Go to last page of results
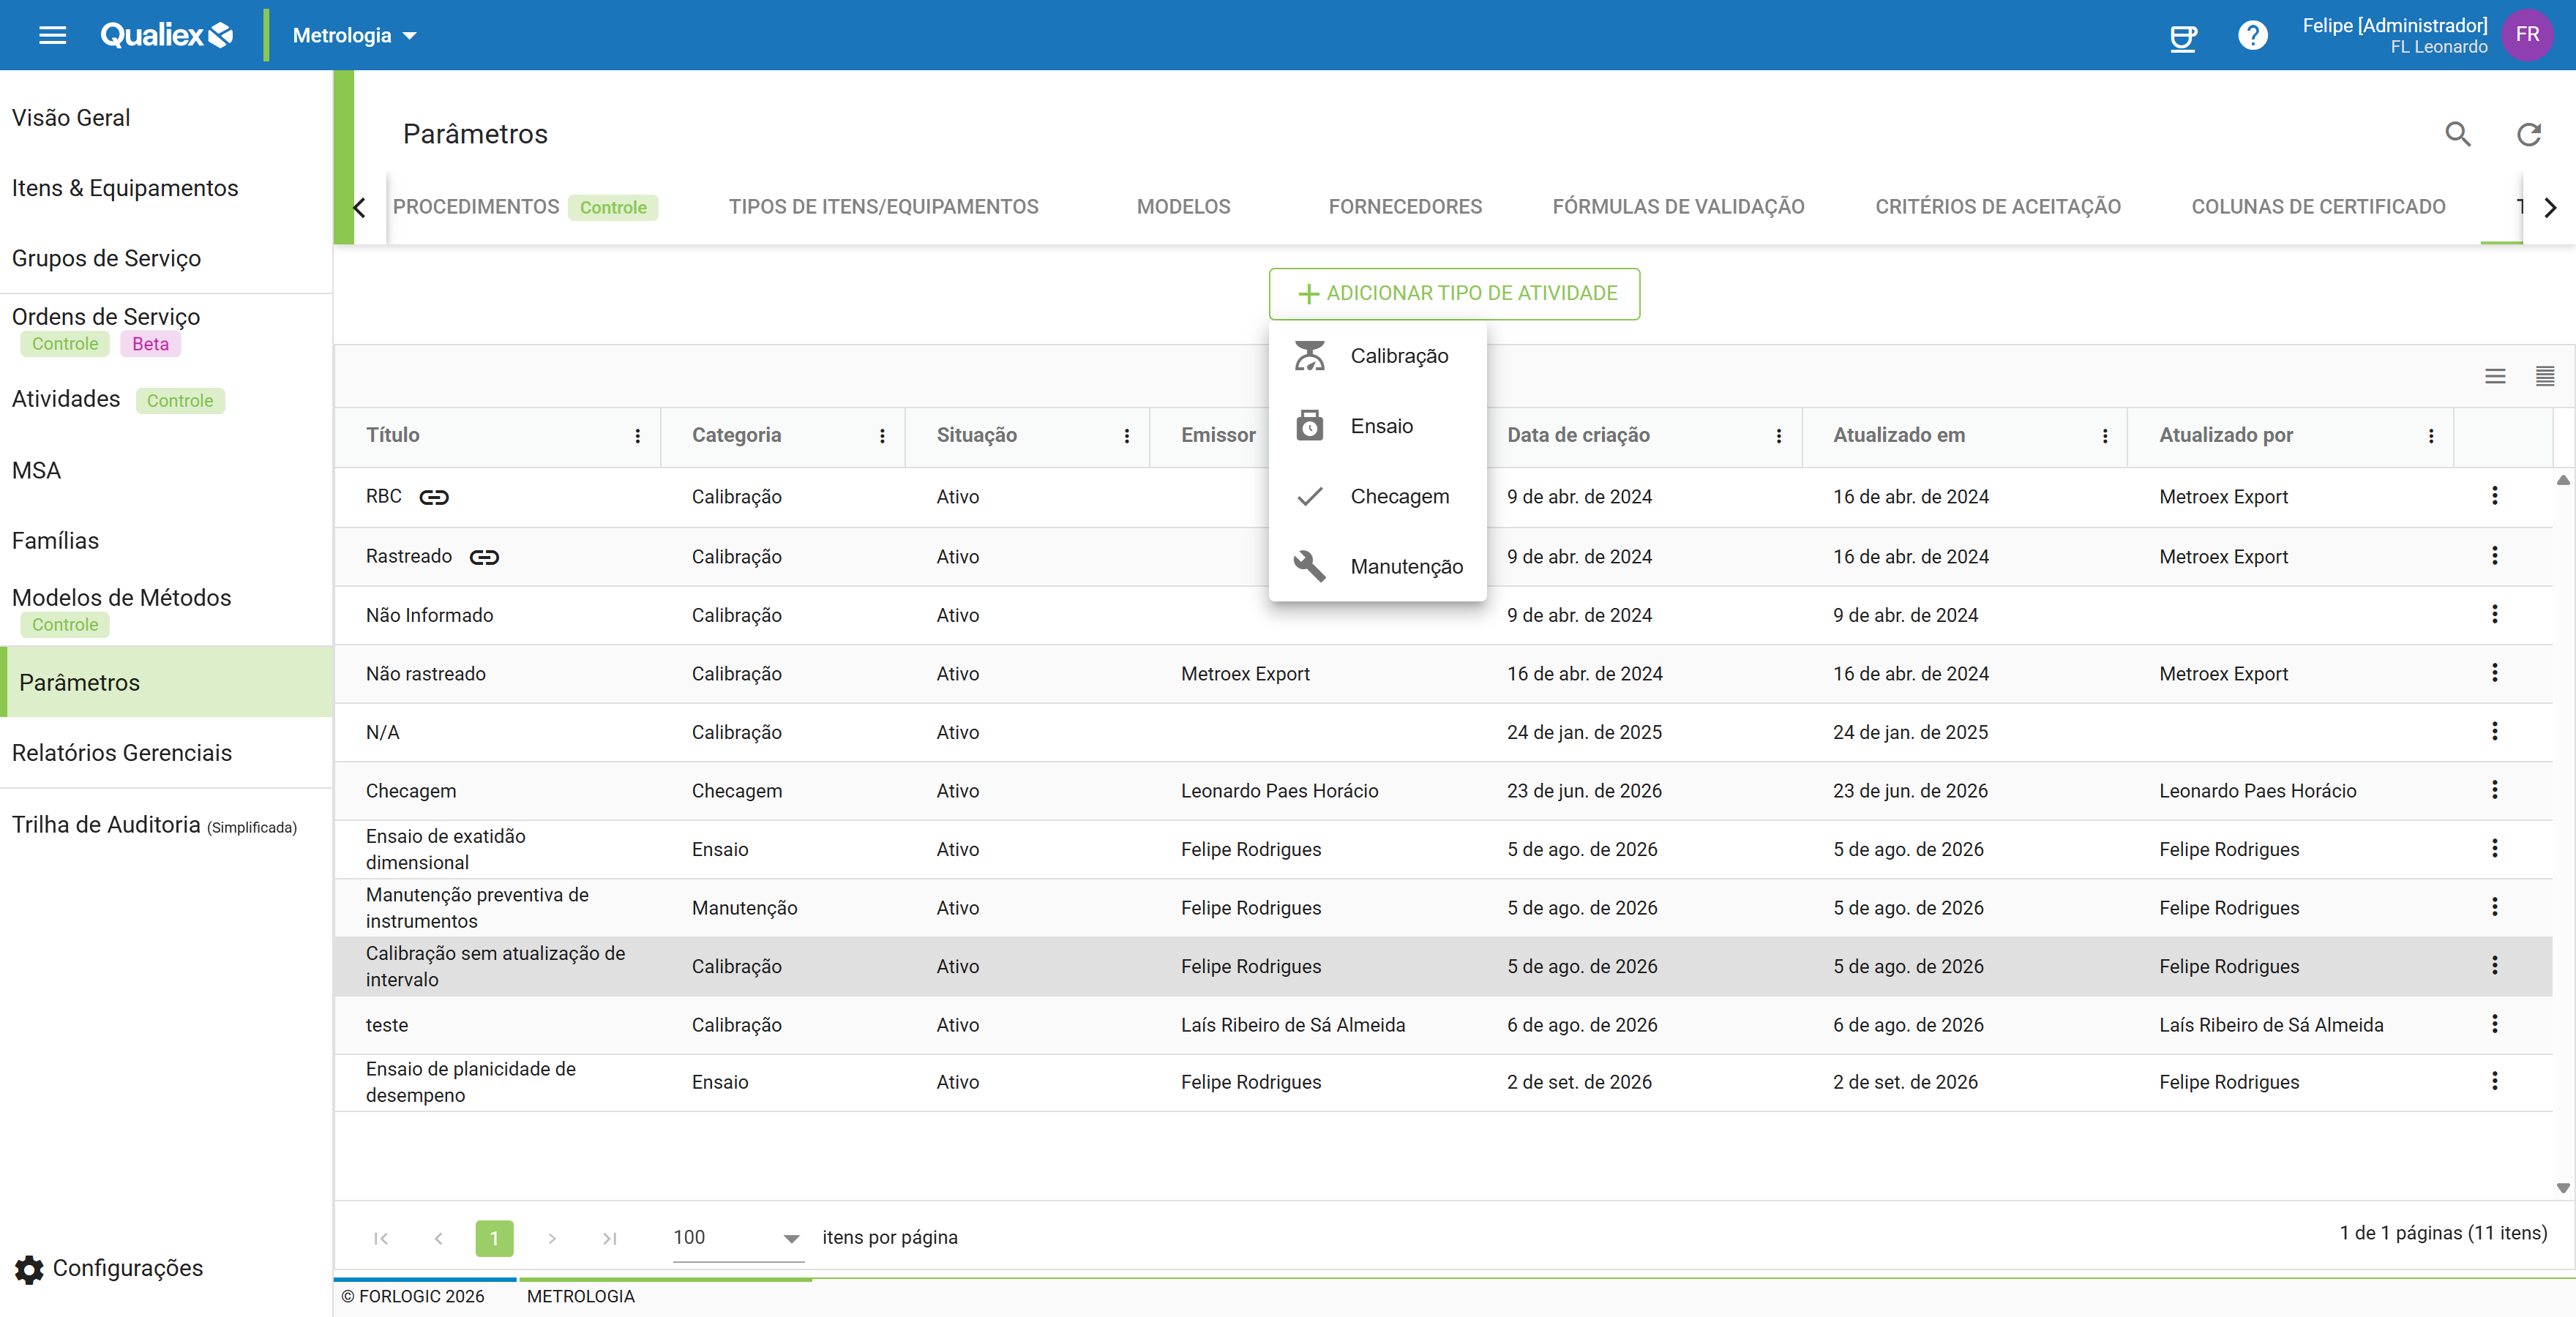The height and width of the screenshot is (1317, 2576). click(x=609, y=1238)
